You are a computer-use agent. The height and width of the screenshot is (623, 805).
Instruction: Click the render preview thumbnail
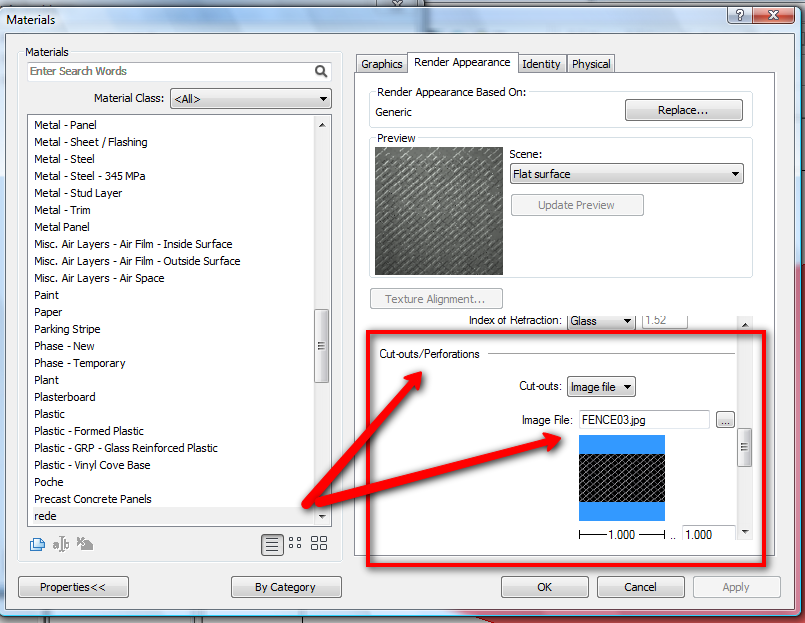click(439, 211)
